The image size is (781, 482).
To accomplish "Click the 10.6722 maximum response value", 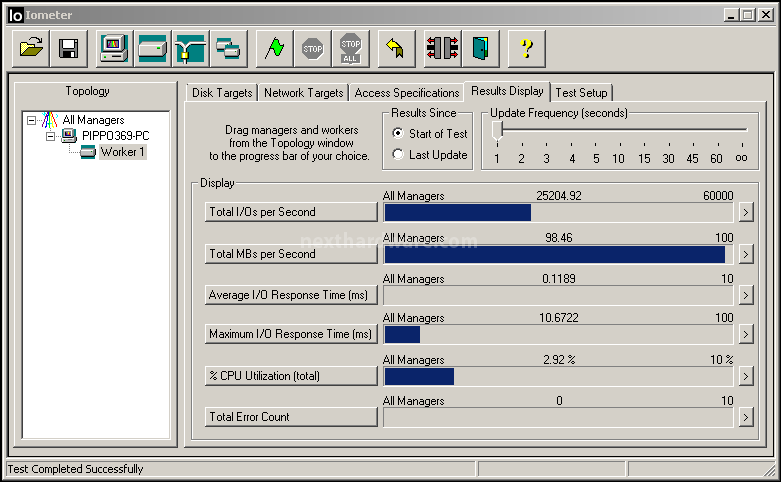I will click(558, 318).
